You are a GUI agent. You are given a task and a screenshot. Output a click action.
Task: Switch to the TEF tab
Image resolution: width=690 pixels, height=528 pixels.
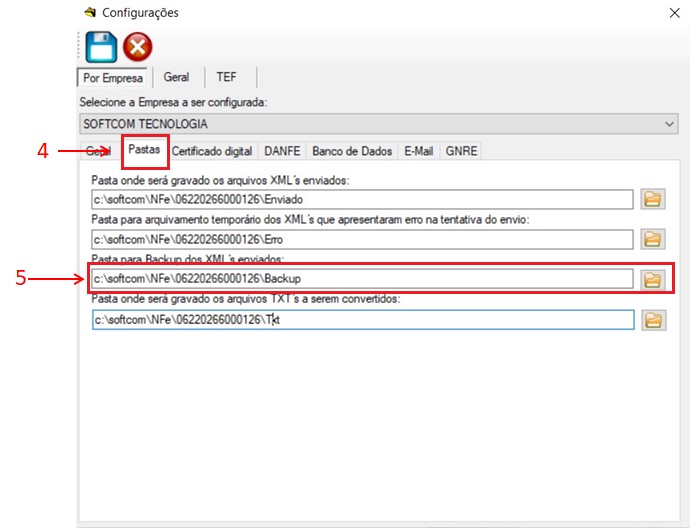(x=226, y=77)
